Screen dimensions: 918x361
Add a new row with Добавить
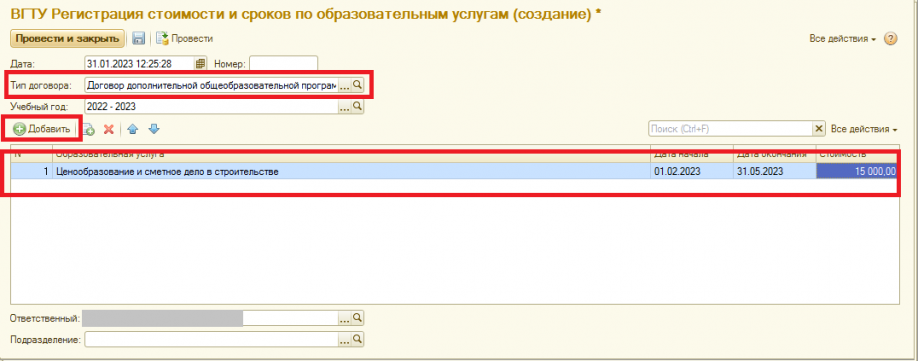pos(42,129)
